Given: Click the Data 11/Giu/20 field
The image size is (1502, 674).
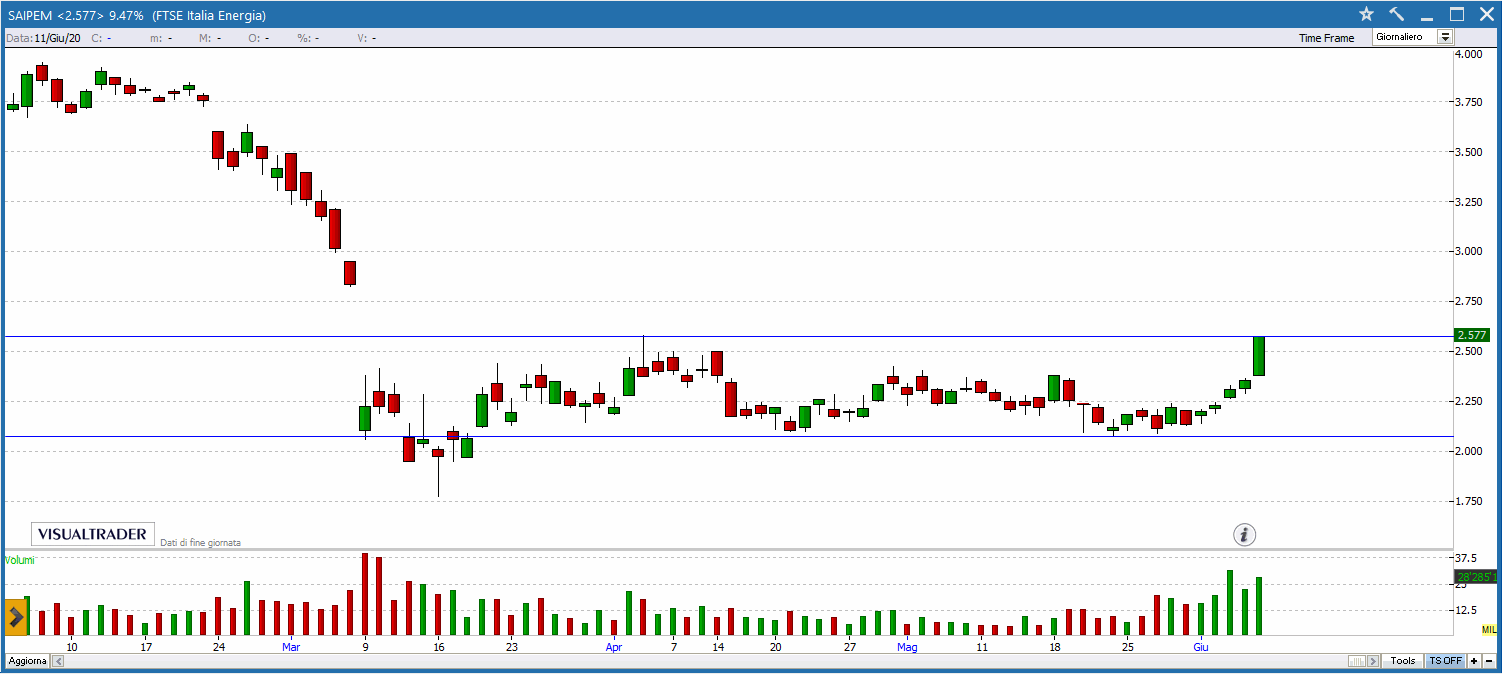Looking at the screenshot, I should tap(43, 38).
